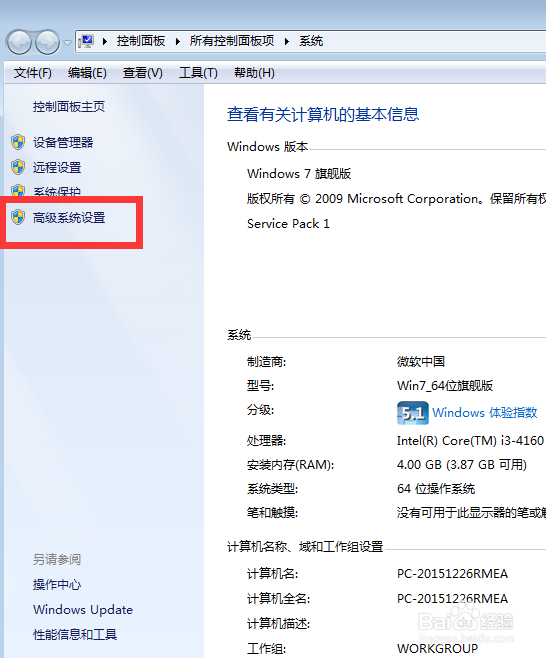Click shield icon beside 高级系统设置
546x658 pixels.
[x=18, y=217]
